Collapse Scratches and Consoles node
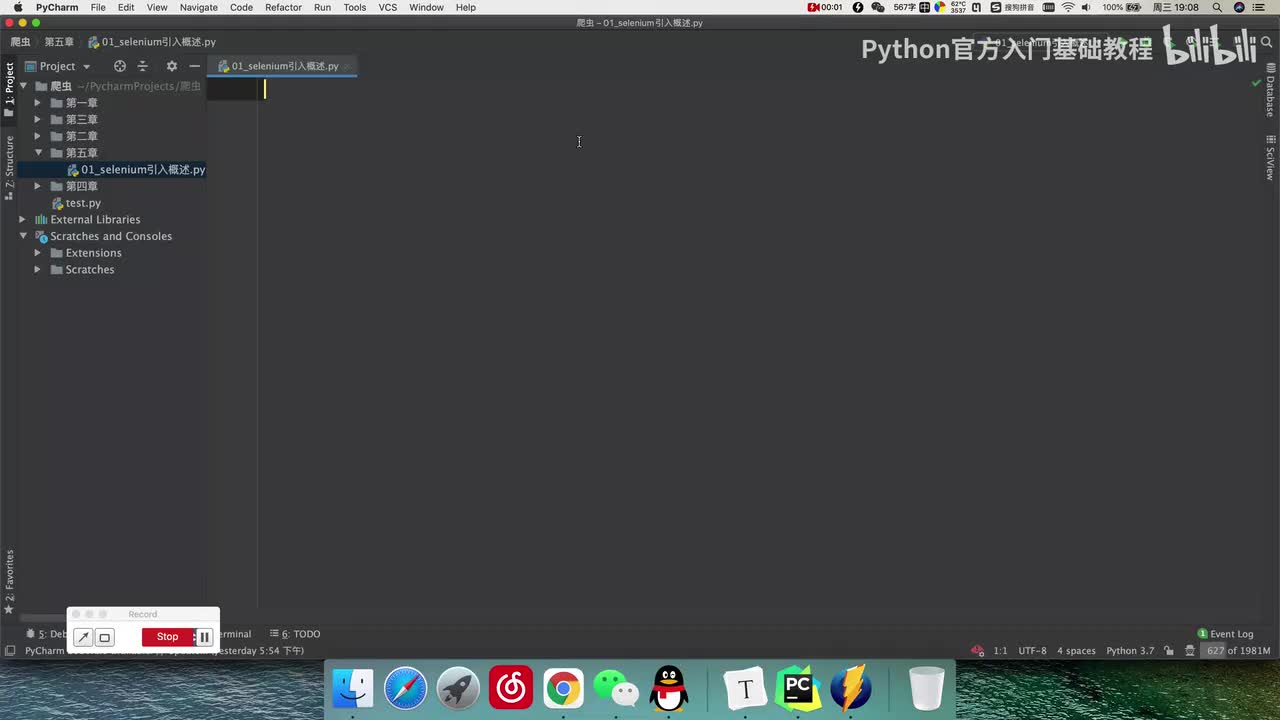This screenshot has height=720, width=1280. (x=23, y=236)
